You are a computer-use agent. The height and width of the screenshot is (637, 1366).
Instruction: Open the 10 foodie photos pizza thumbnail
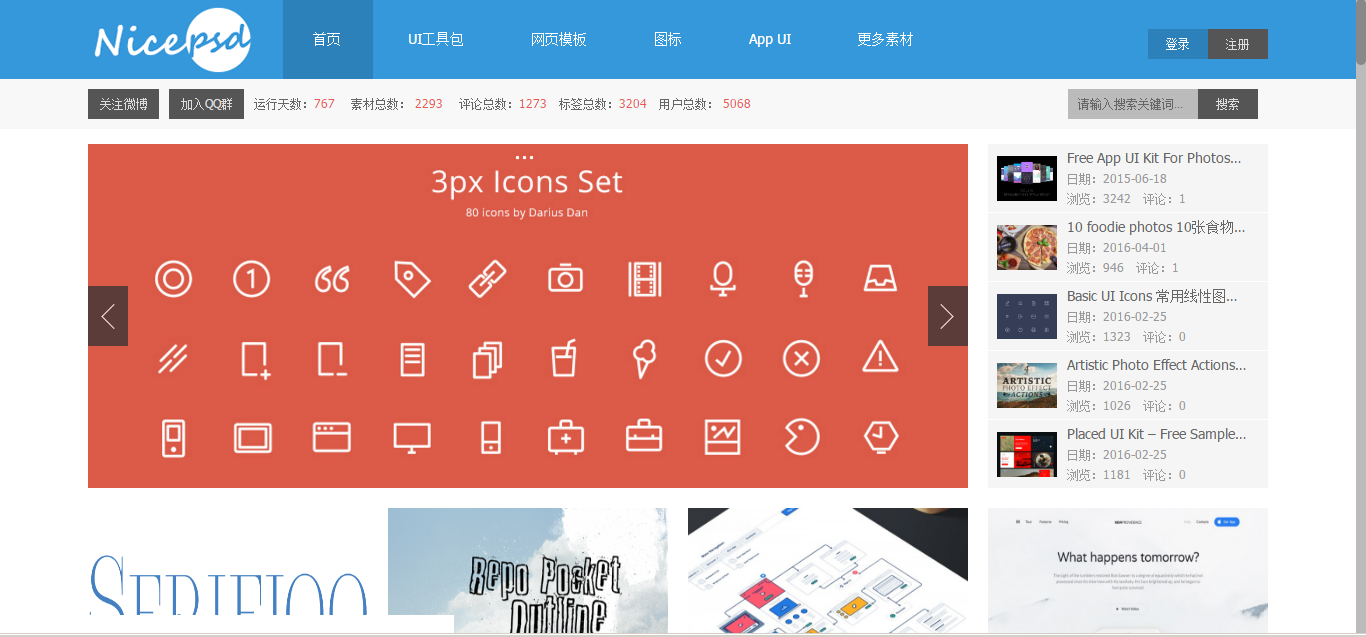click(1027, 247)
